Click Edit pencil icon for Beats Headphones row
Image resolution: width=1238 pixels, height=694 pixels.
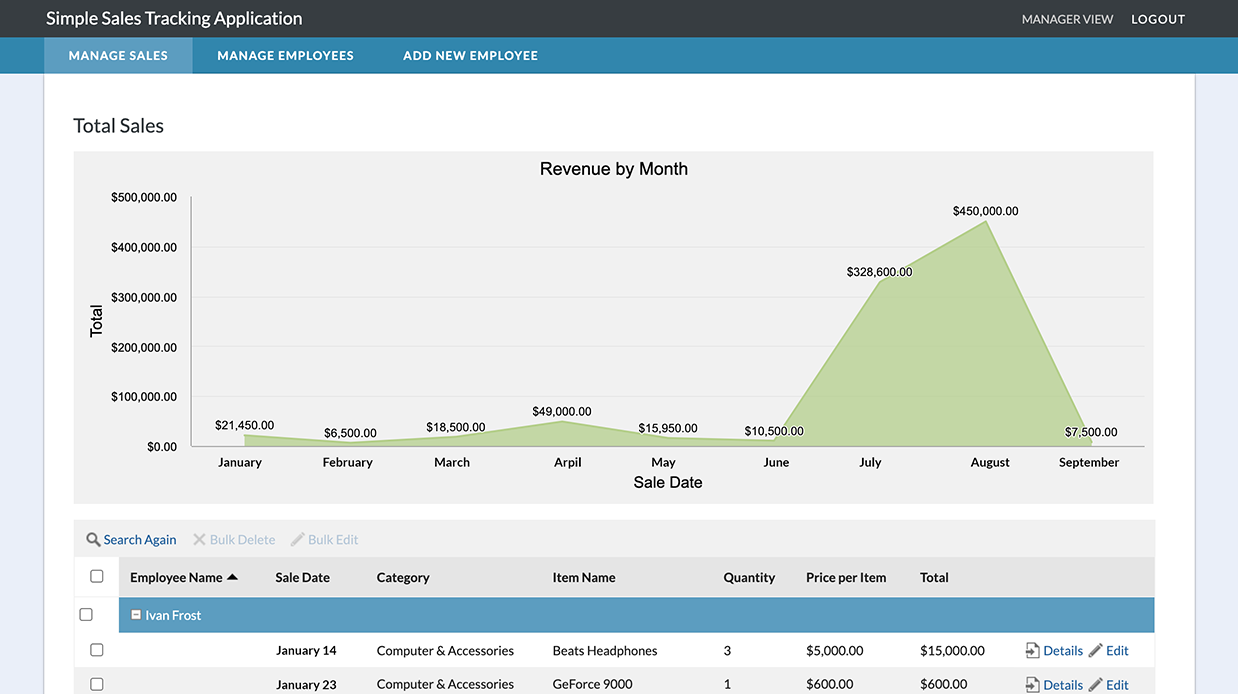[x=1096, y=651]
